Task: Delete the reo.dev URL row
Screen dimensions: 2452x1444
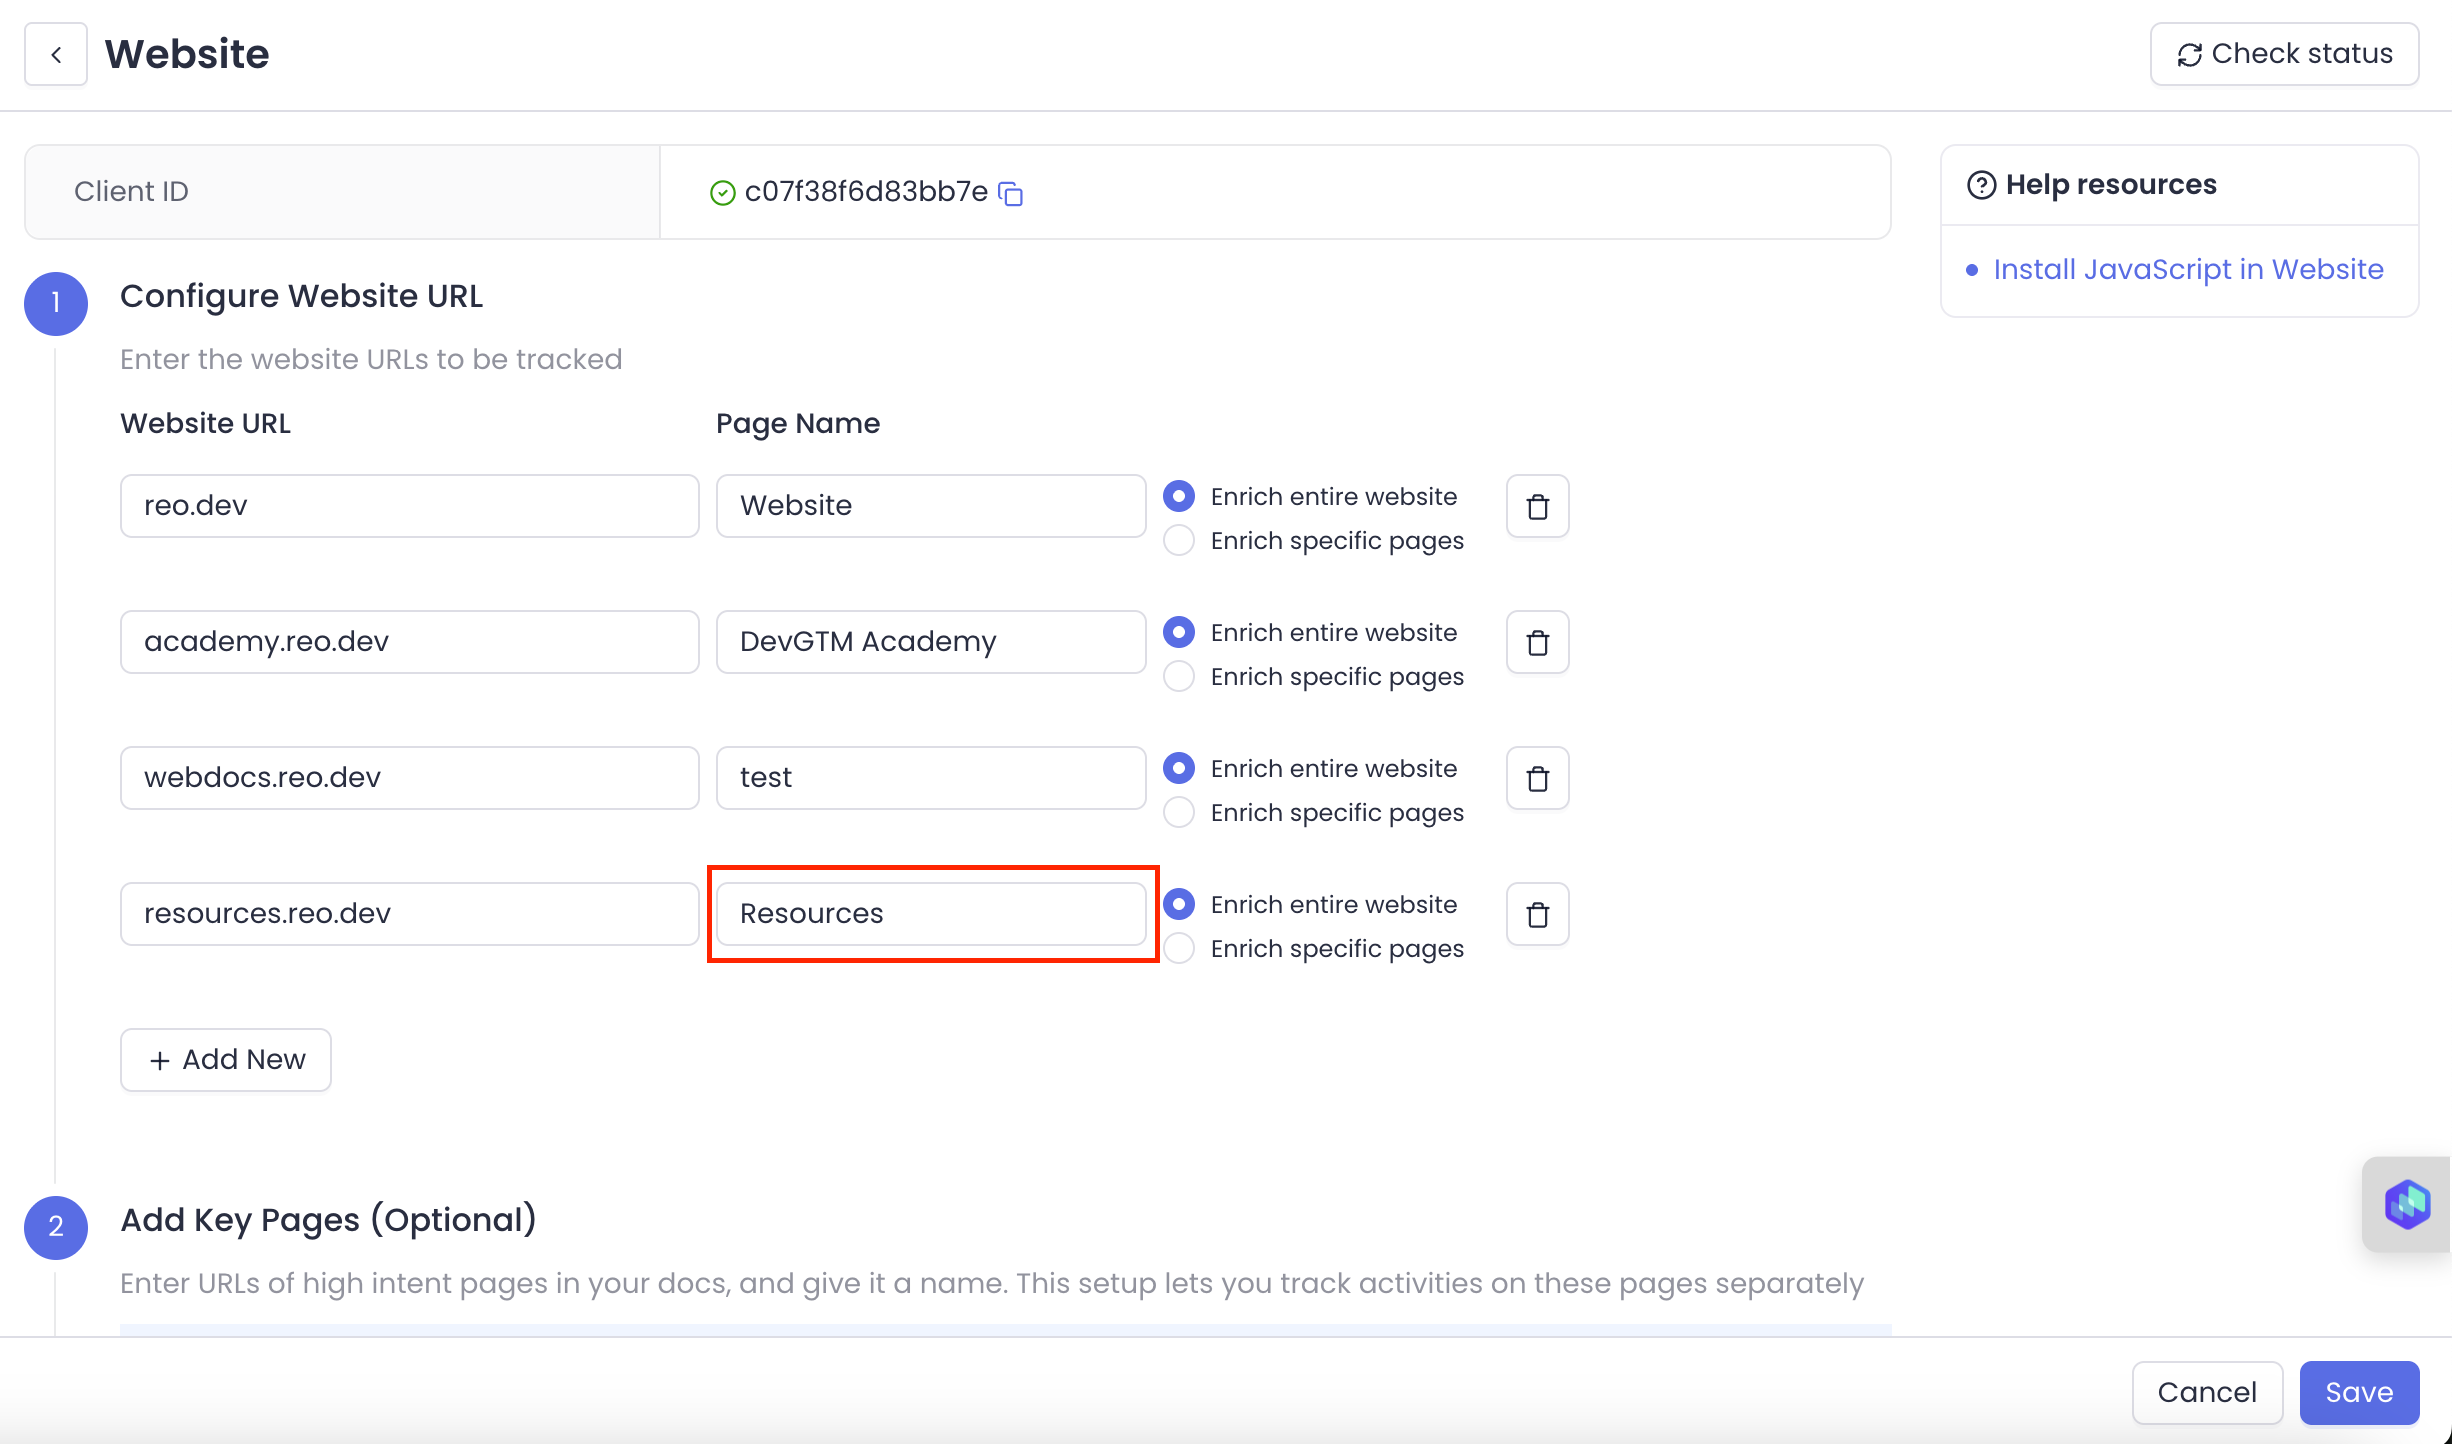Action: (1537, 507)
